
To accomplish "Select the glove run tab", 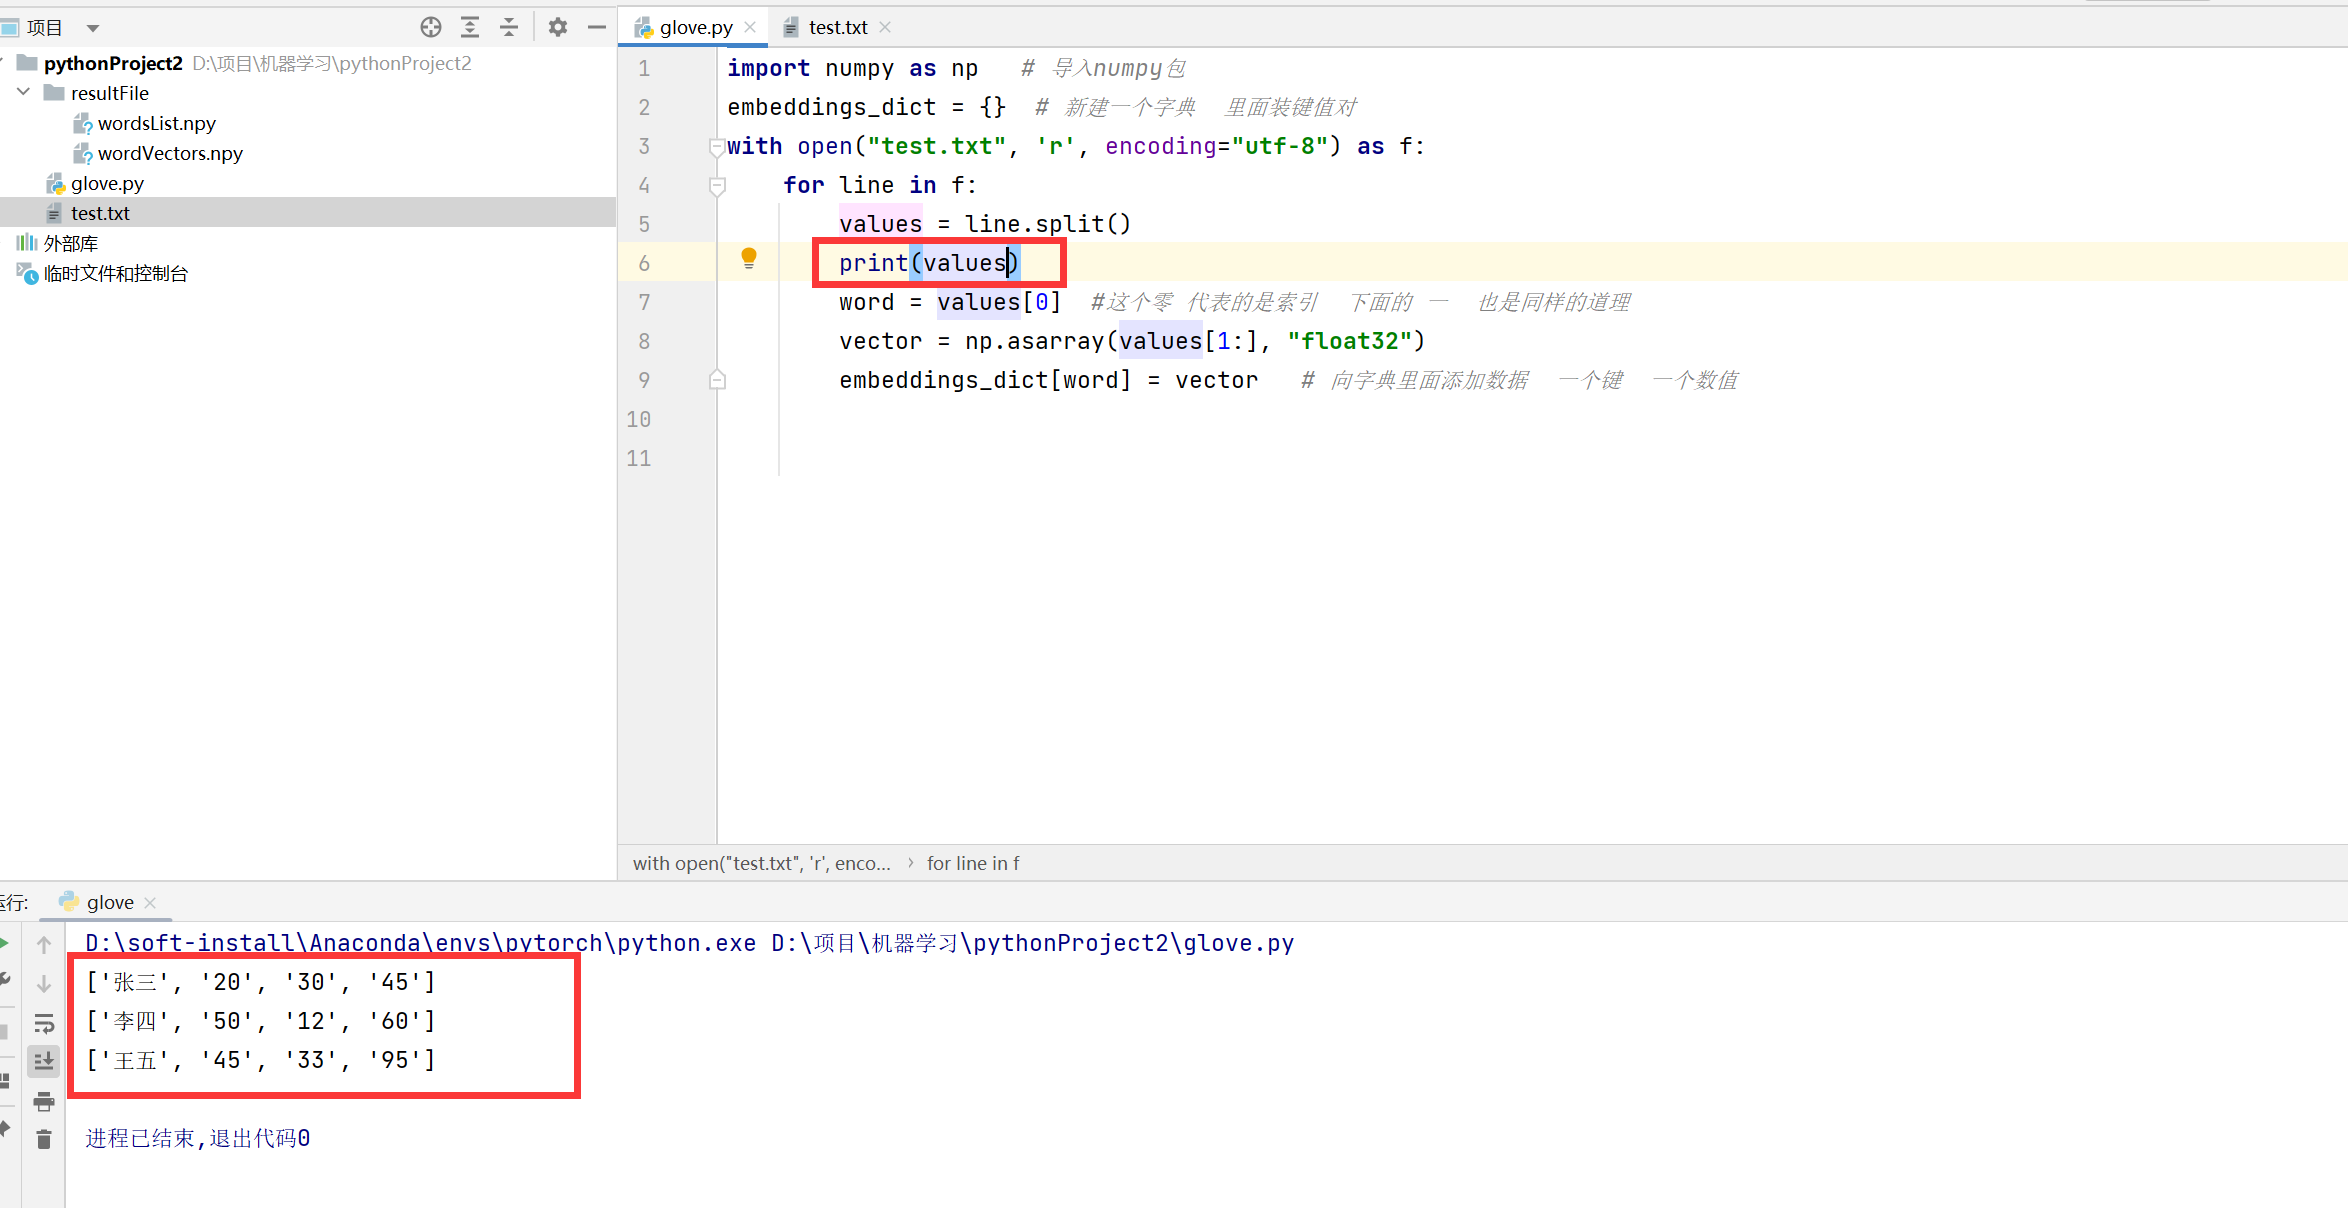I will tap(109, 902).
